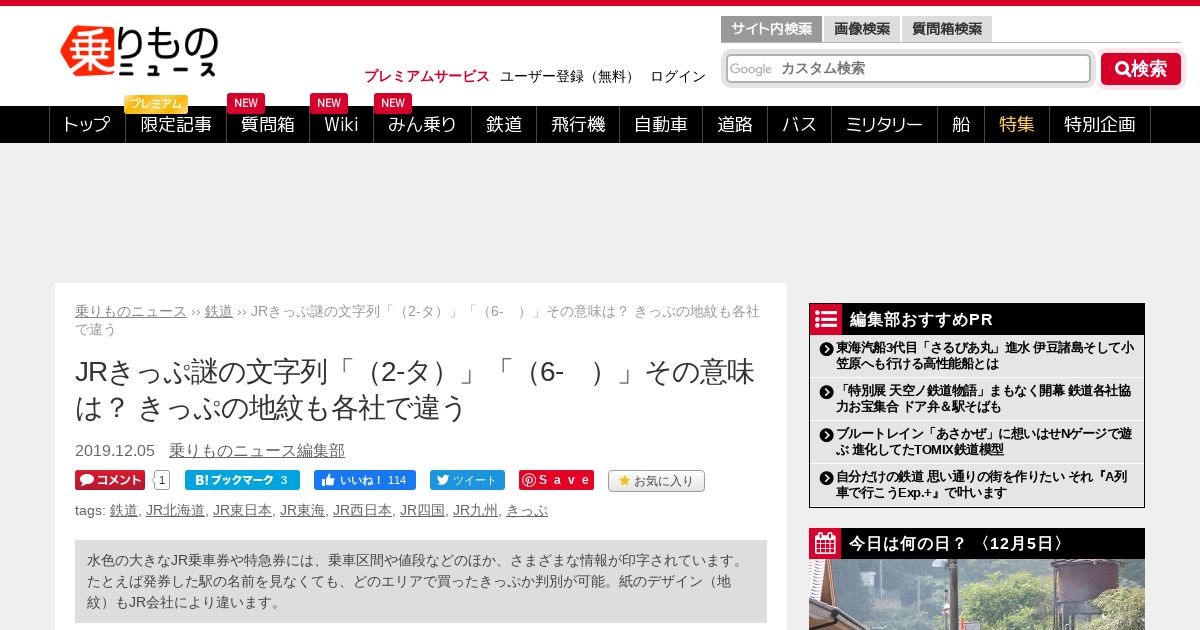The height and width of the screenshot is (630, 1200).
Task: Select the 画像検索 tab
Action: point(862,29)
